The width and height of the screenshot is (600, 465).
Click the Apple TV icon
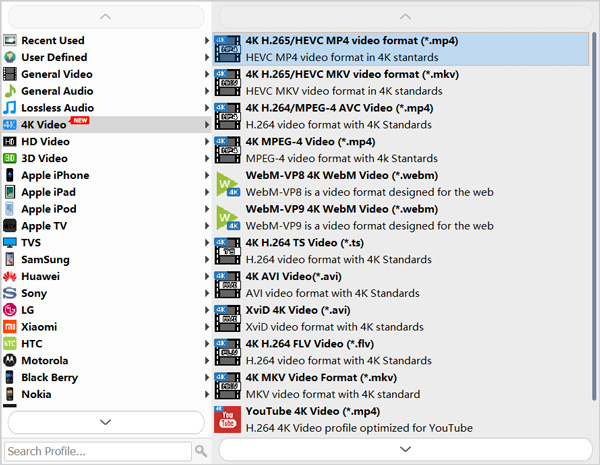(x=10, y=225)
